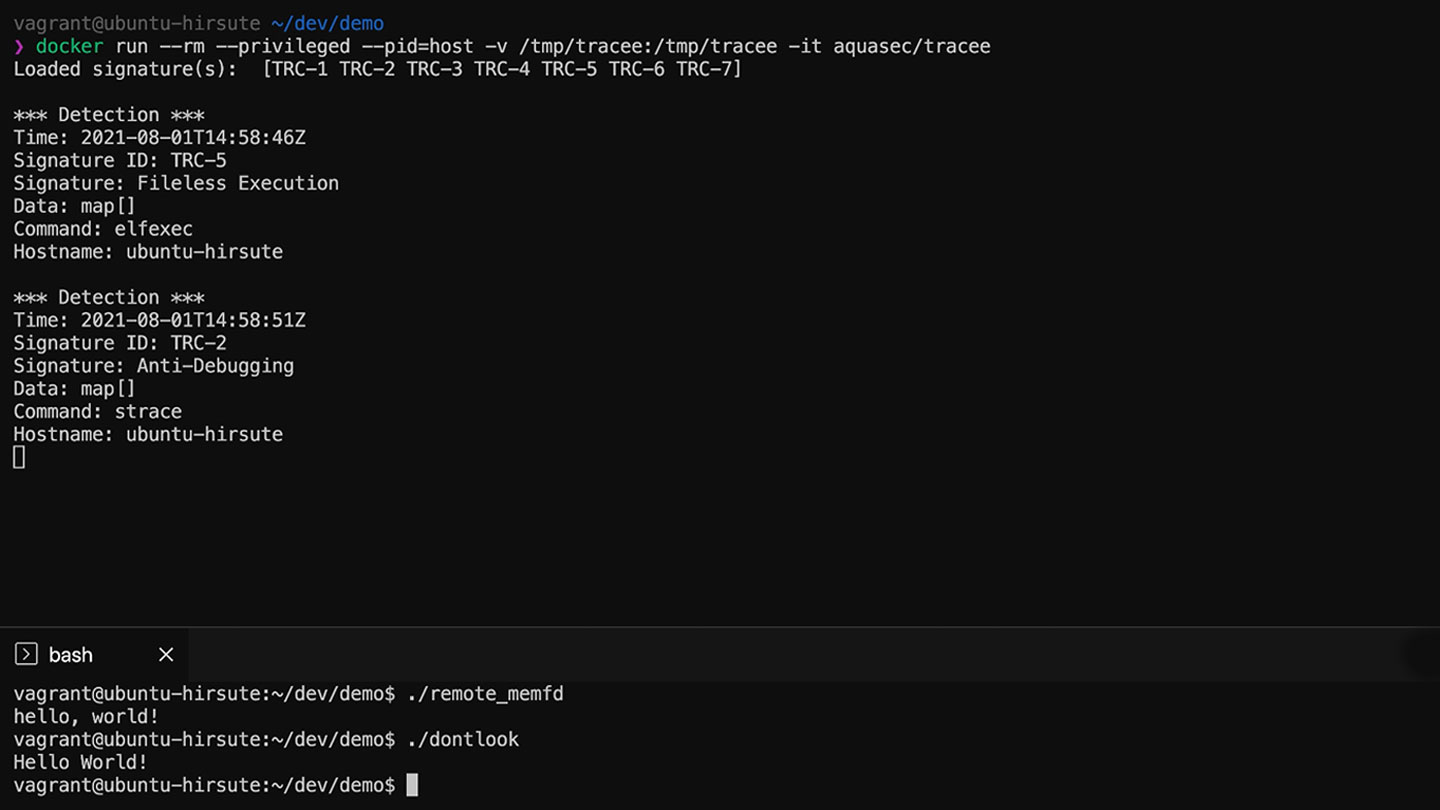Click the Fileless Execution signature text
The width and height of the screenshot is (1440, 810).
pos(238,183)
